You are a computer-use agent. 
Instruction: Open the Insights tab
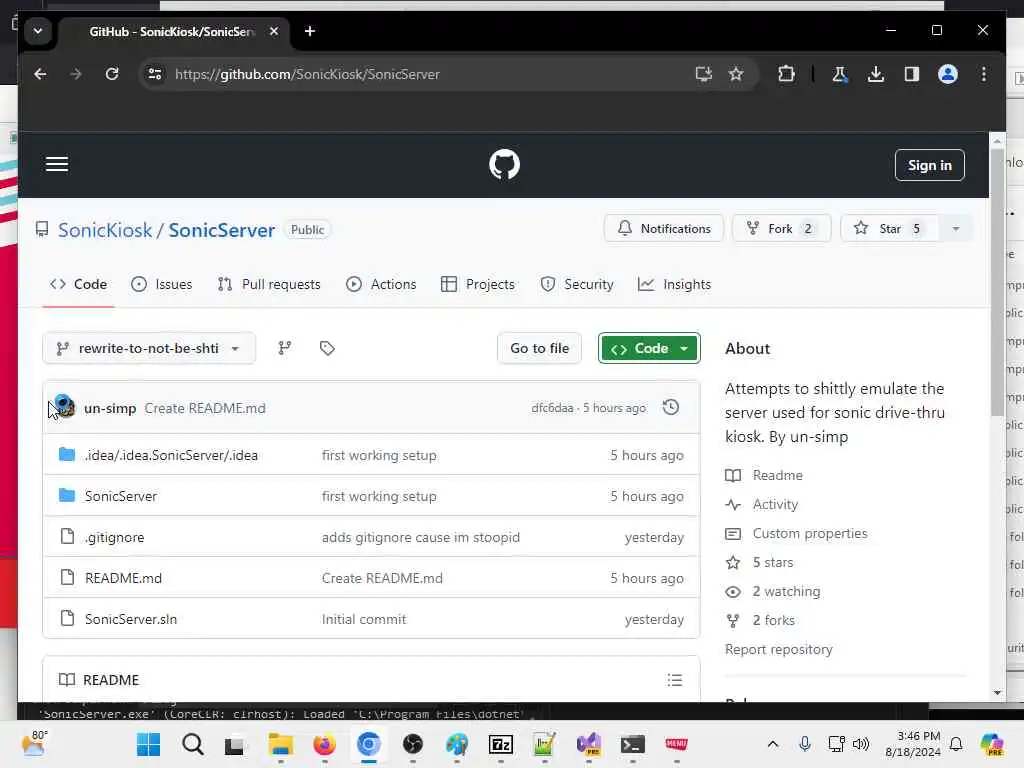click(674, 284)
